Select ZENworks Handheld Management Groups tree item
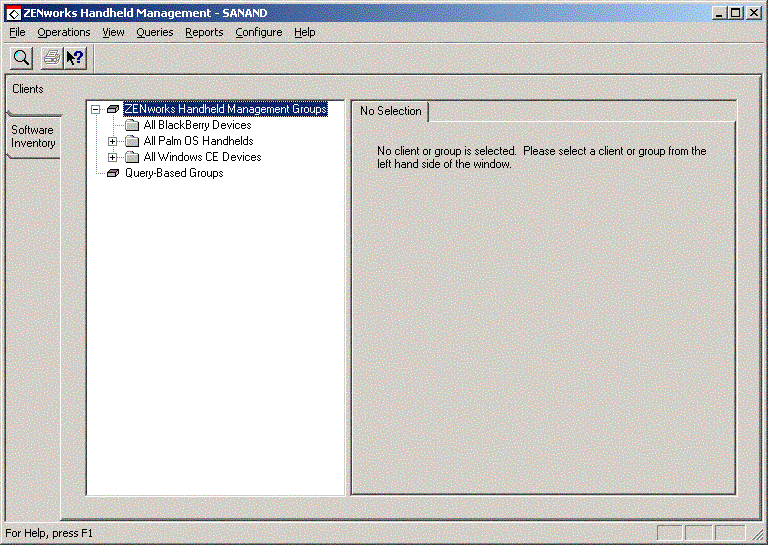Screen dimensions: 768x545 coord(225,109)
